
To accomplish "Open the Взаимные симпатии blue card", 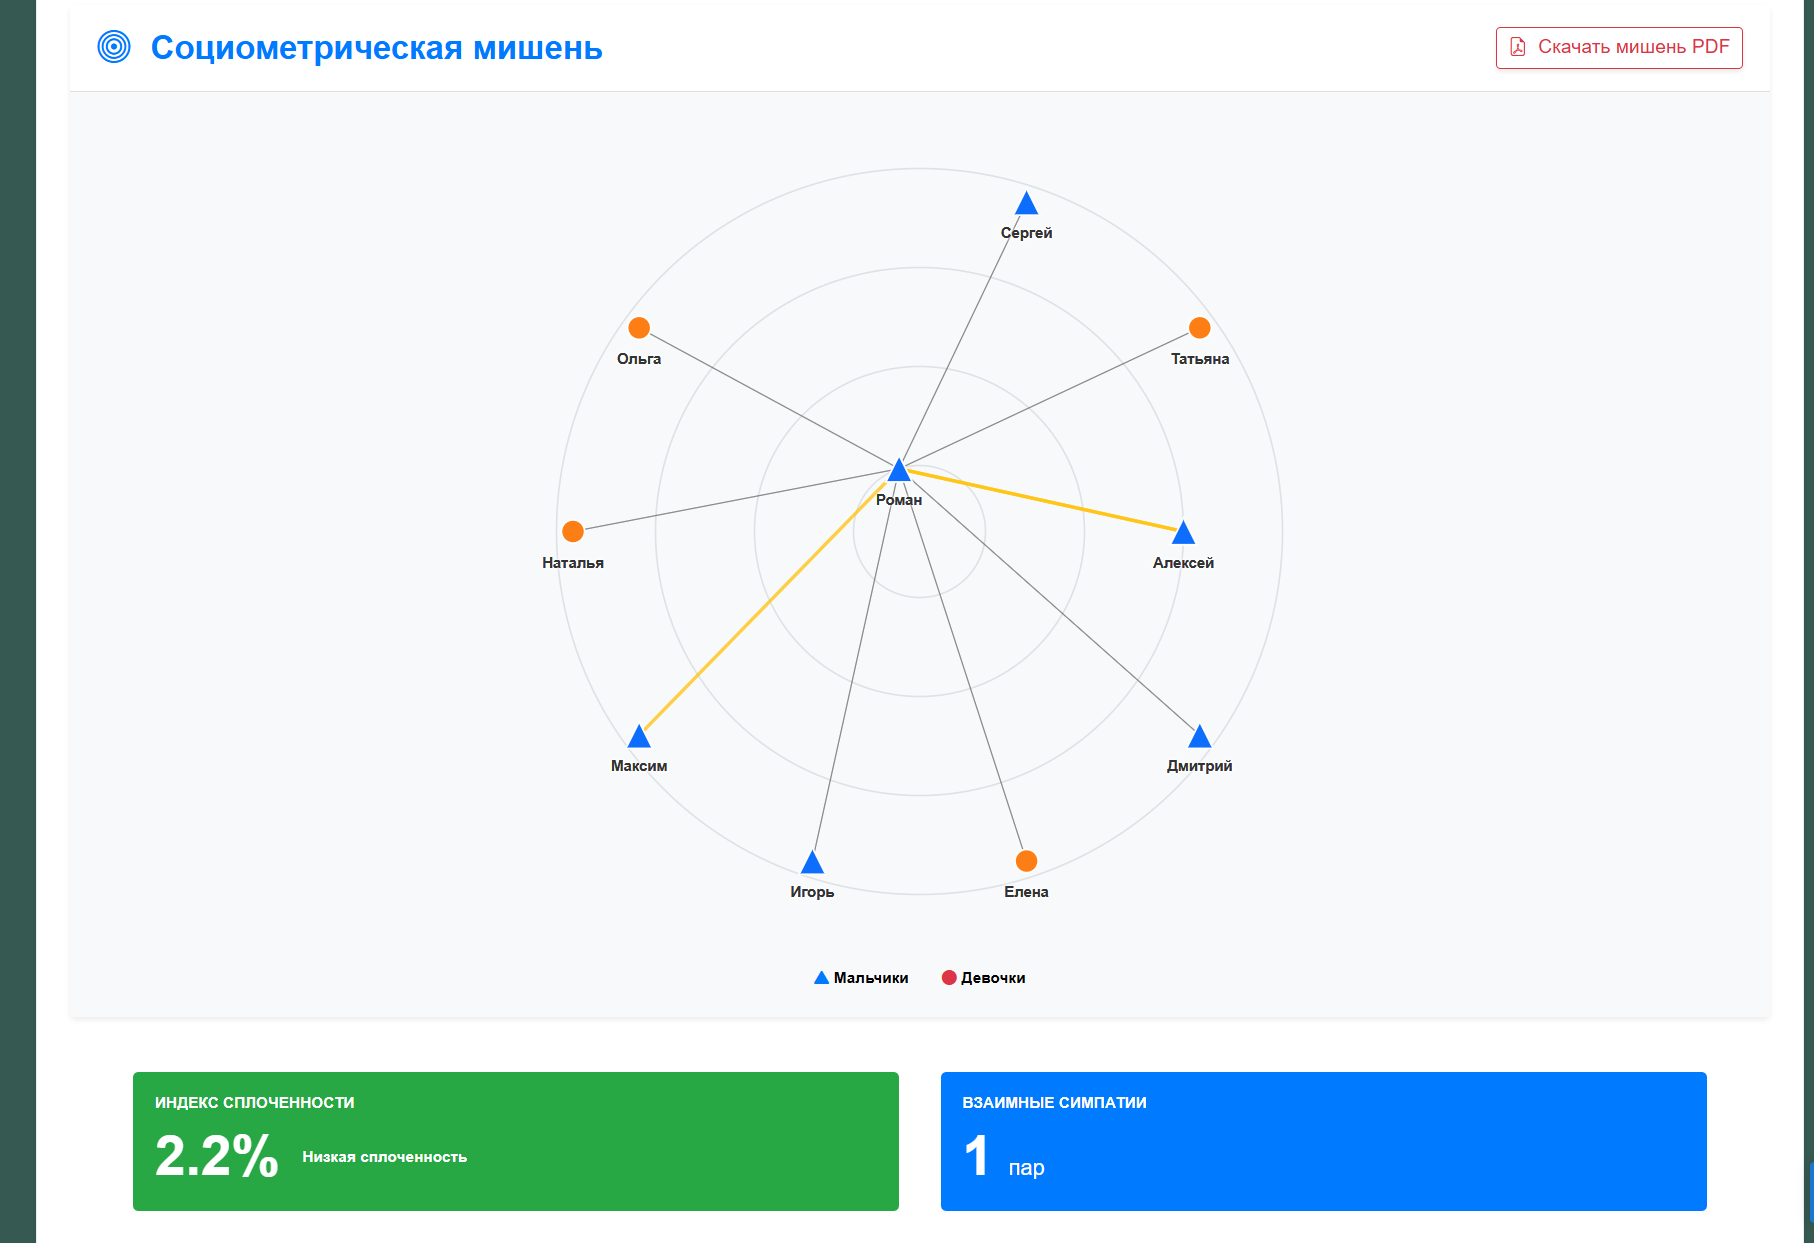I will tap(1323, 1141).
